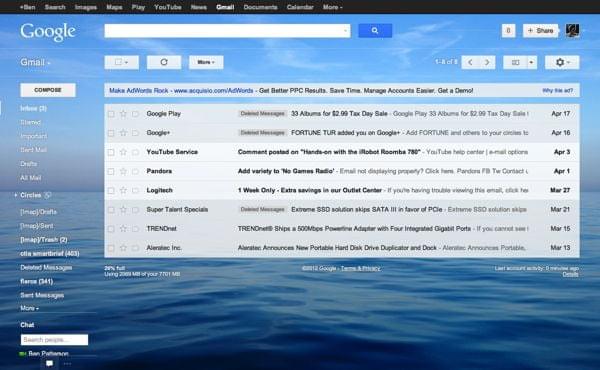Select the Aleratec Inc. email checkbox
Image resolution: width=600 pixels, height=370 pixels.
(111, 248)
